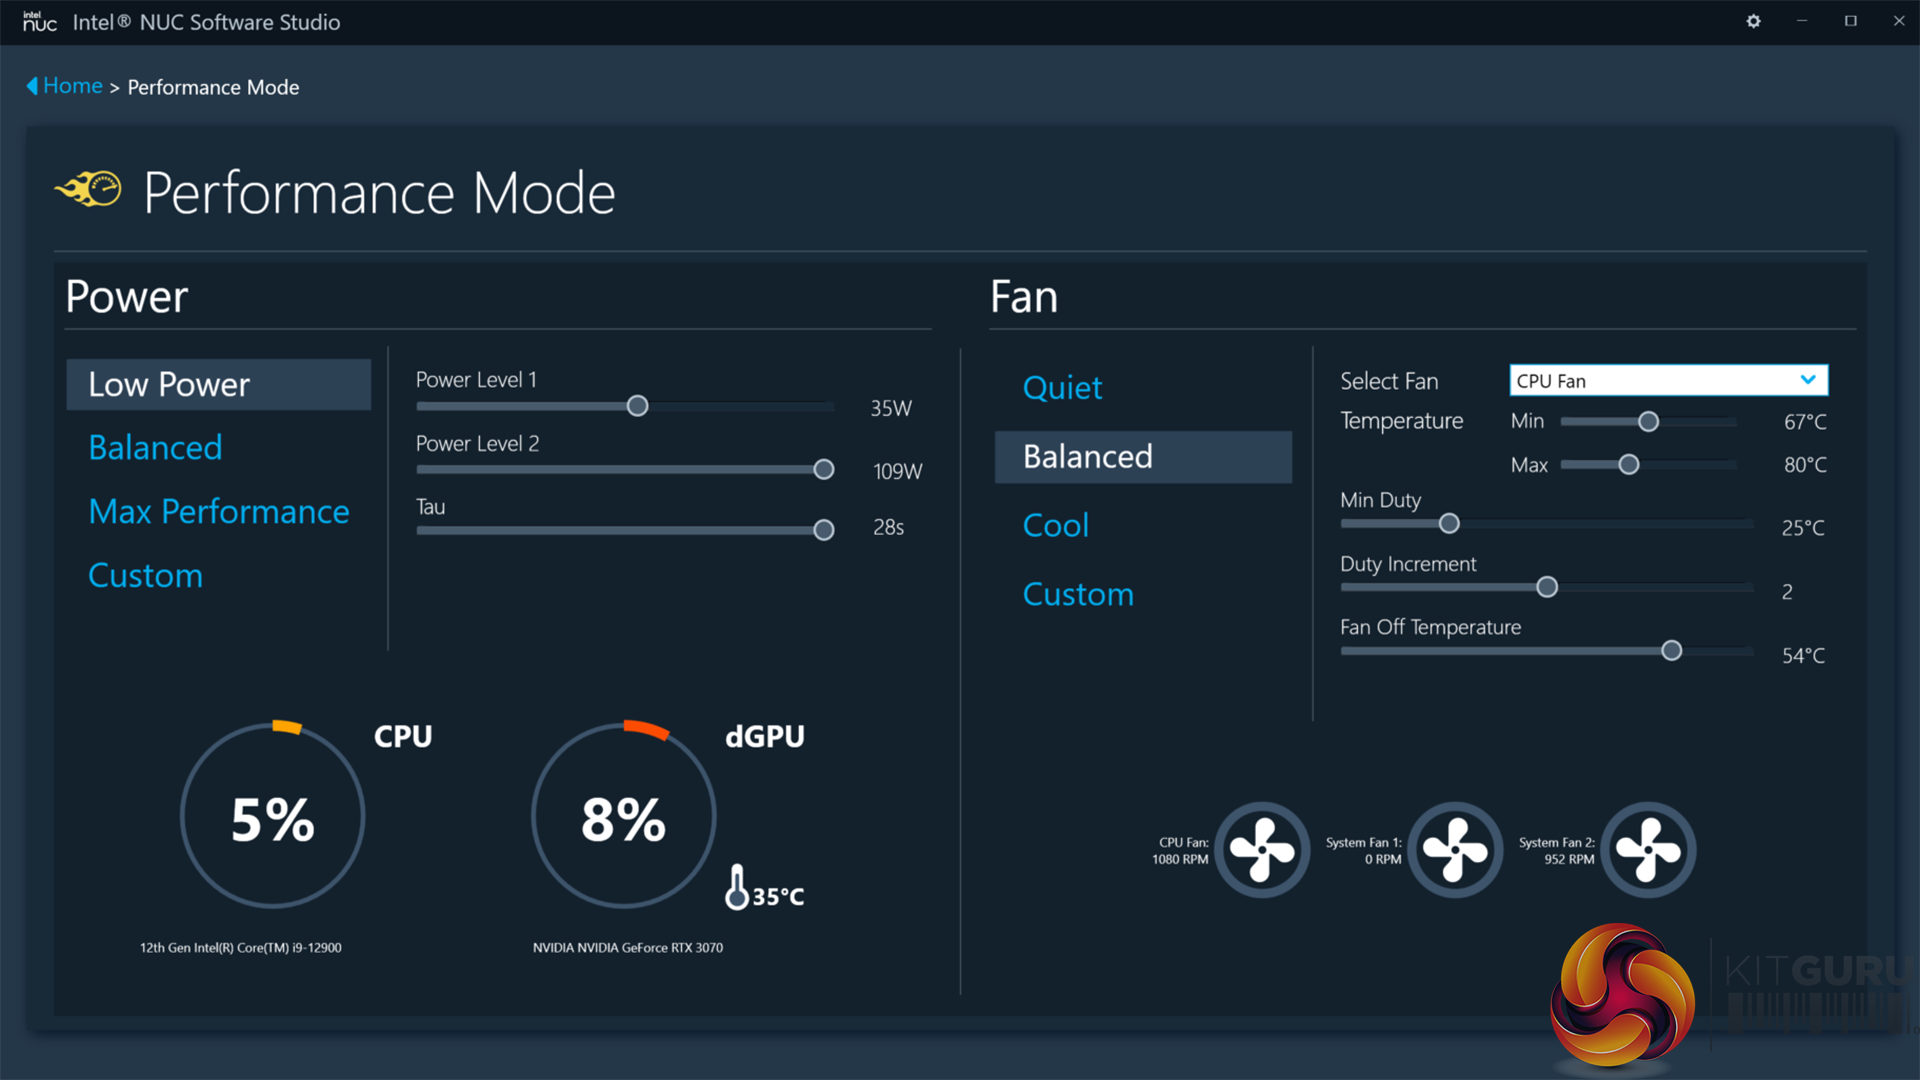Click the dGPU thermometer temperature icon
The image size is (1920, 1080).
tap(737, 887)
